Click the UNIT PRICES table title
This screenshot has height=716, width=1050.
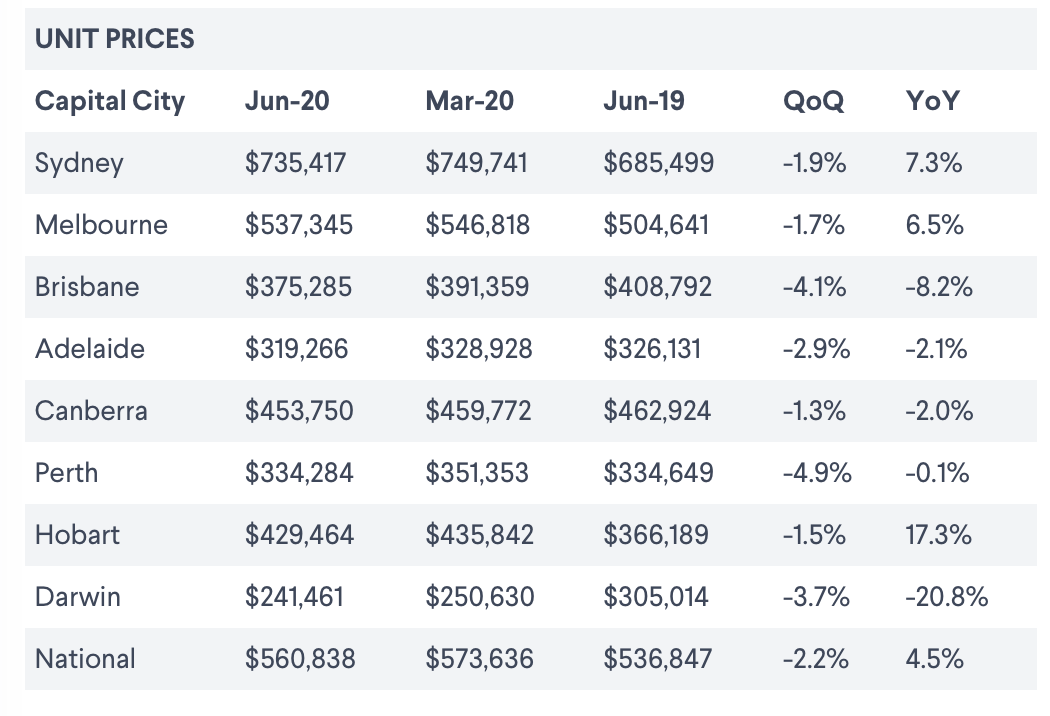pyautogui.click(x=114, y=39)
